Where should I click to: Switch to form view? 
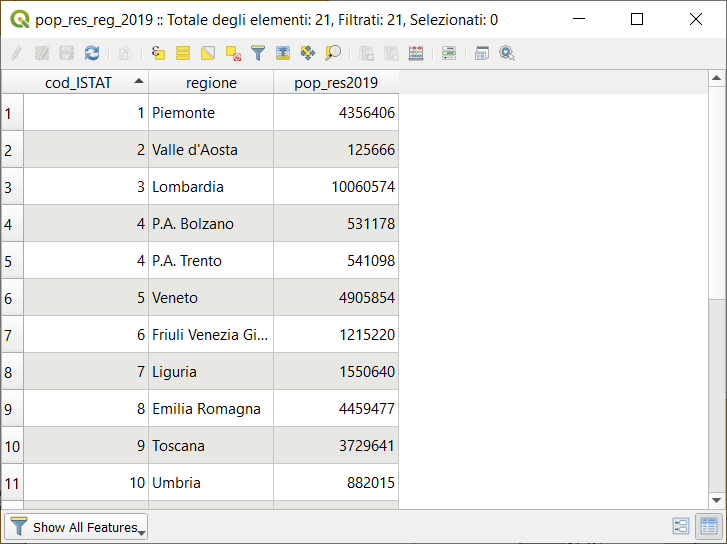(681, 526)
